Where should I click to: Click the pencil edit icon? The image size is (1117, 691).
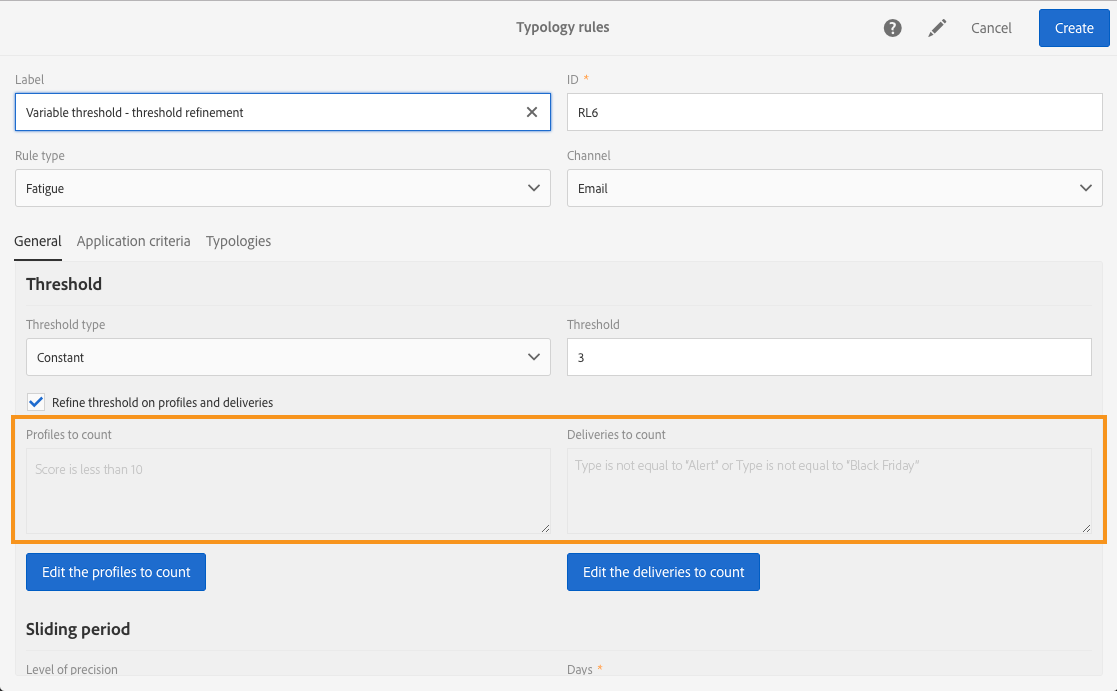click(937, 28)
